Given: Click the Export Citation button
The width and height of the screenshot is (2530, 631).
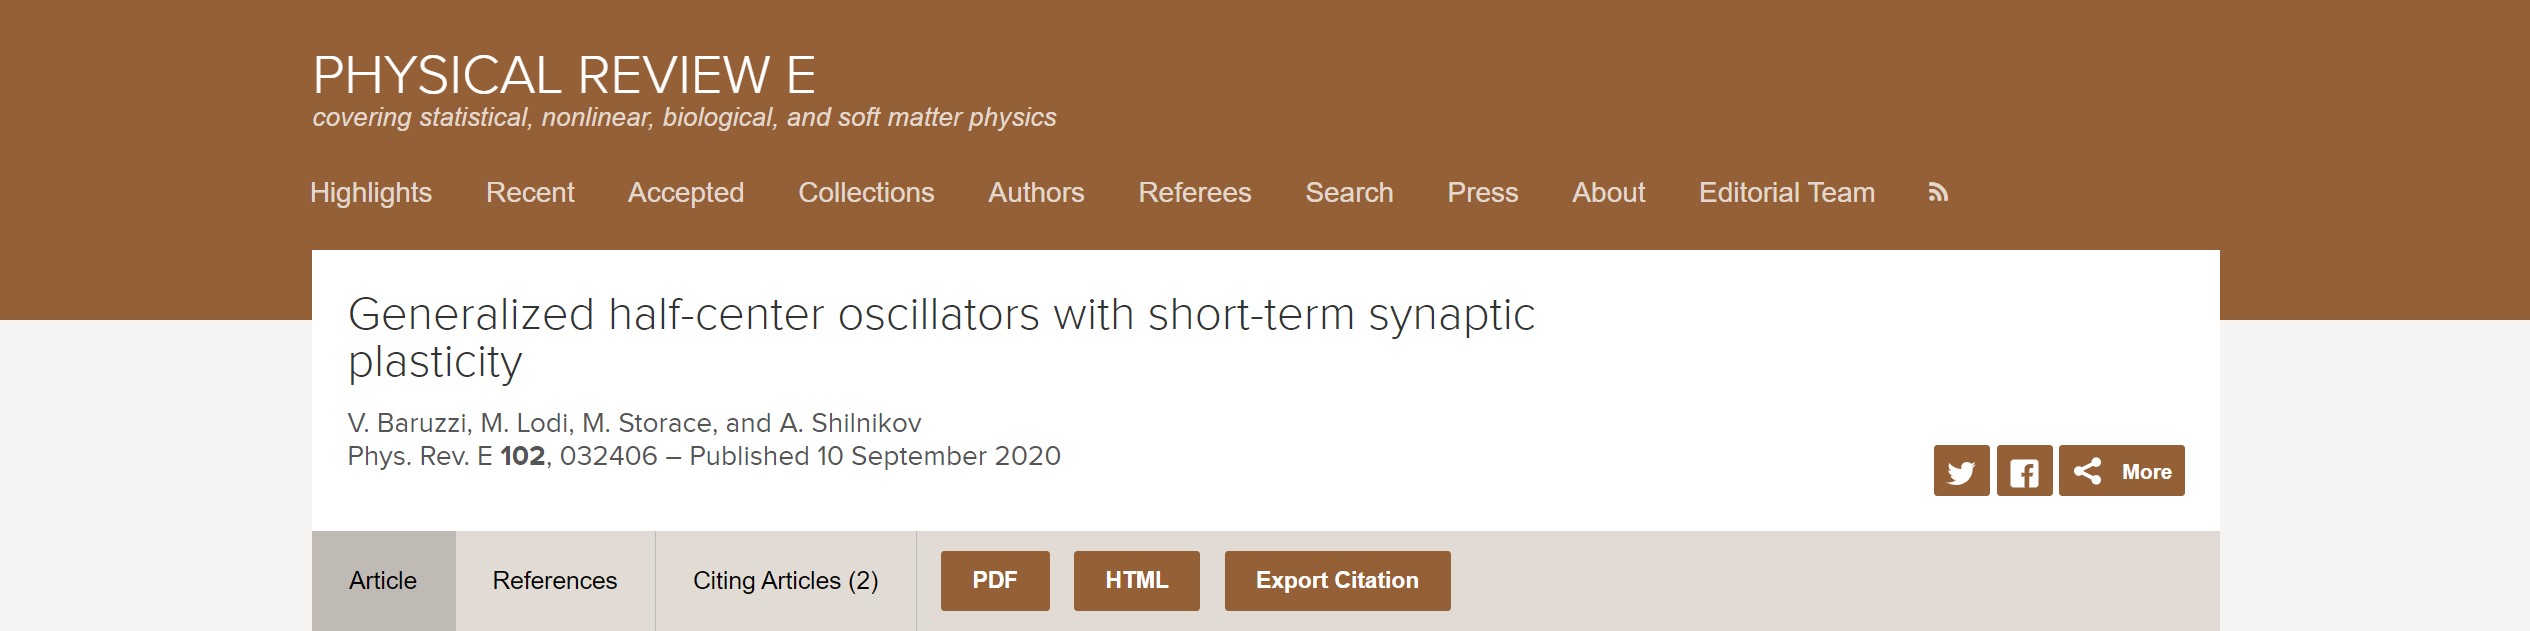Looking at the screenshot, I should [1338, 581].
